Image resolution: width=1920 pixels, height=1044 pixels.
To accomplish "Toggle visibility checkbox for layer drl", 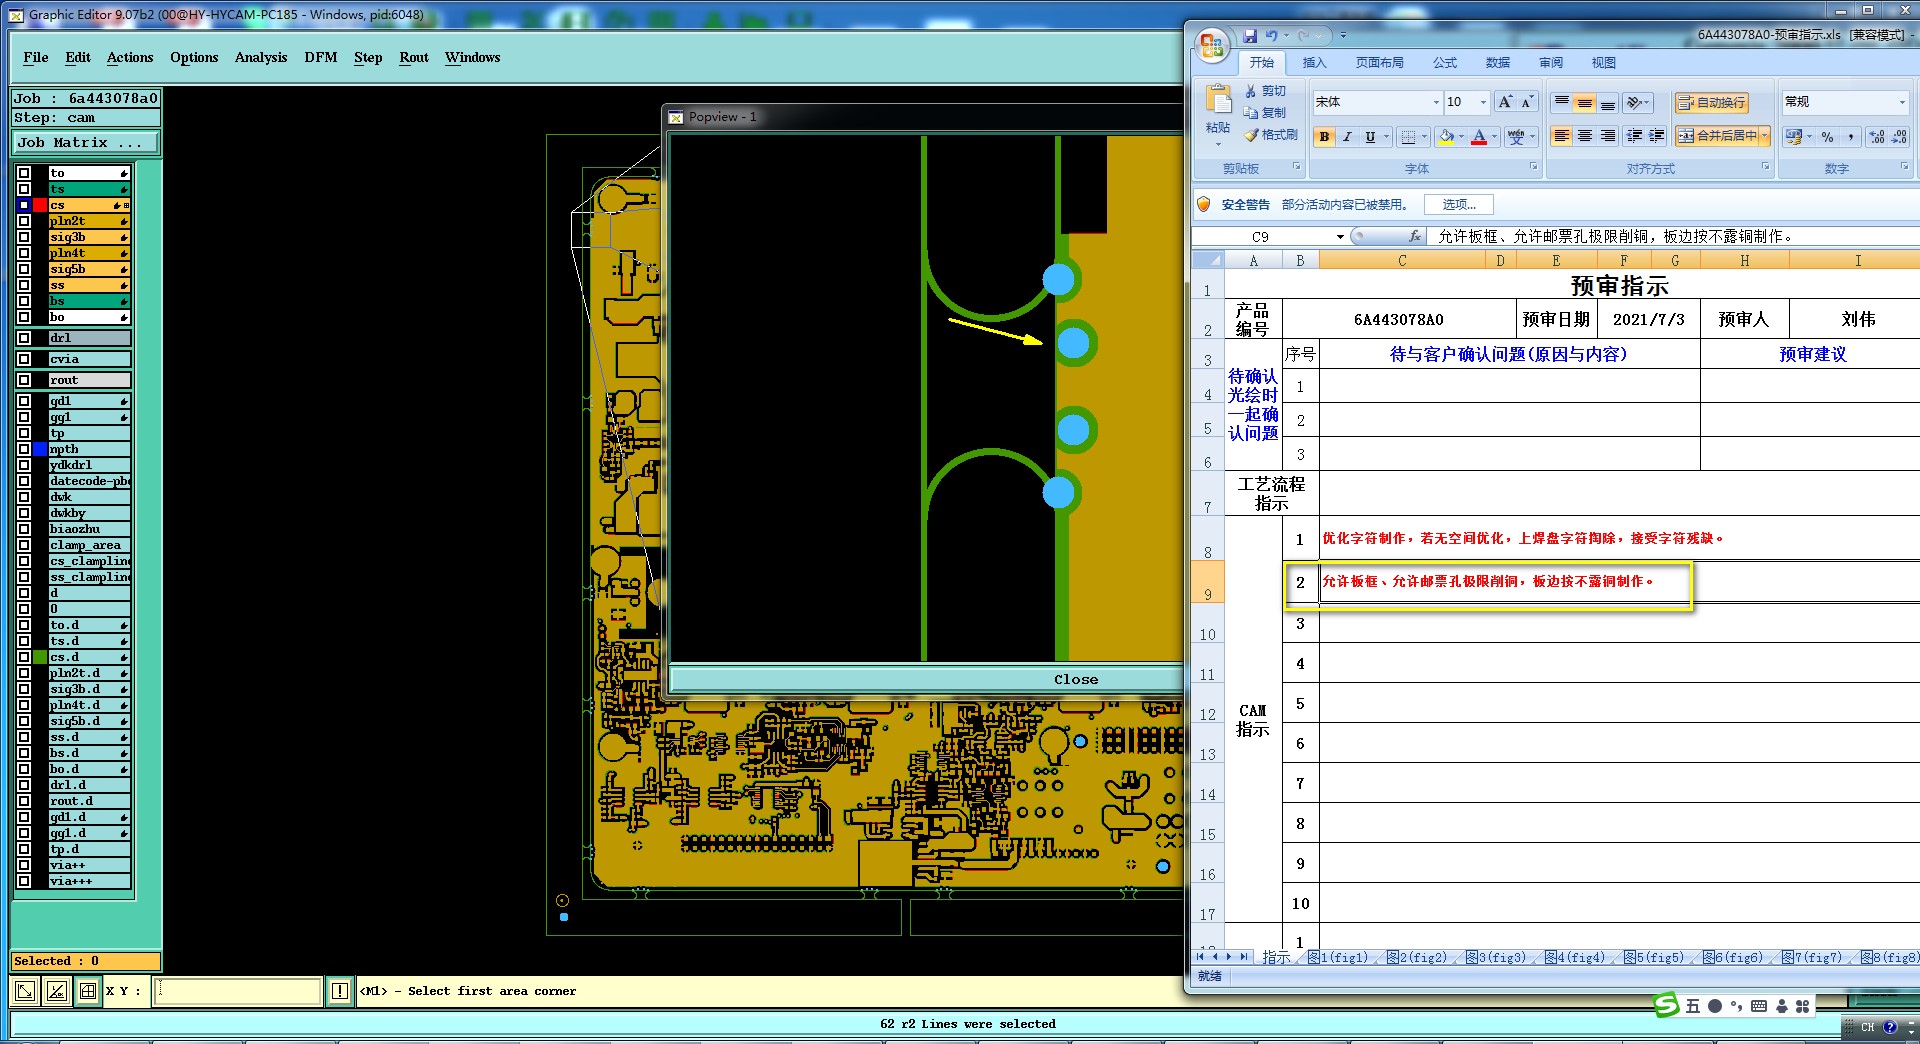I will 24,338.
